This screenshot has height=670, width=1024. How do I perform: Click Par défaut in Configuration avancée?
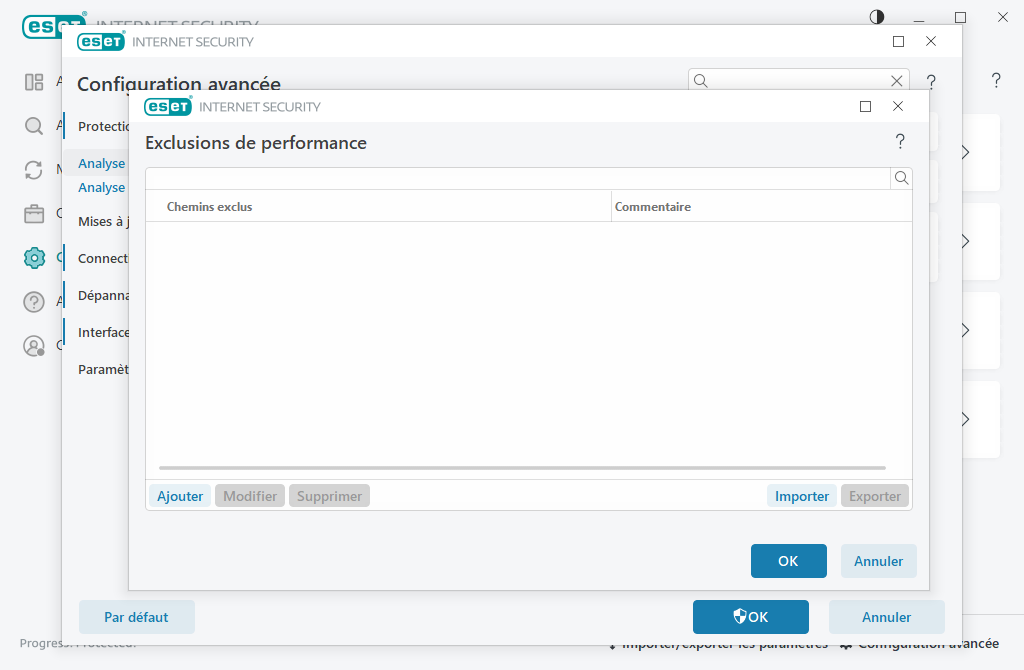(136, 617)
